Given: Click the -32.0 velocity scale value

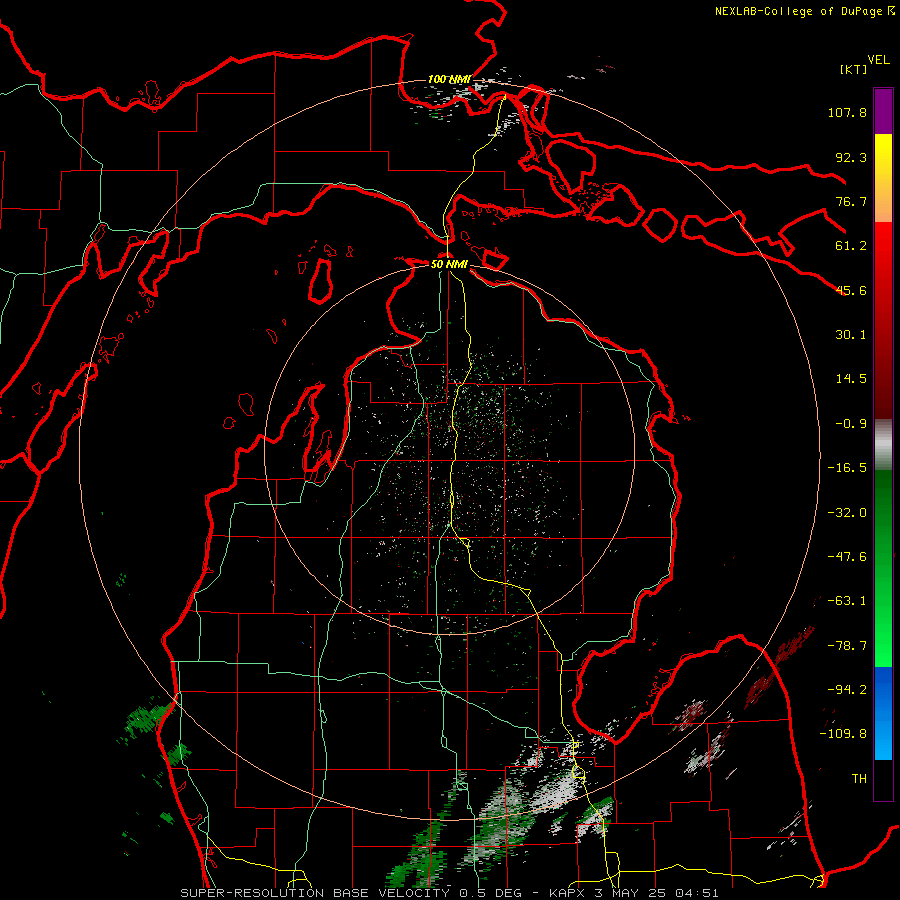Looking at the screenshot, I should [847, 513].
